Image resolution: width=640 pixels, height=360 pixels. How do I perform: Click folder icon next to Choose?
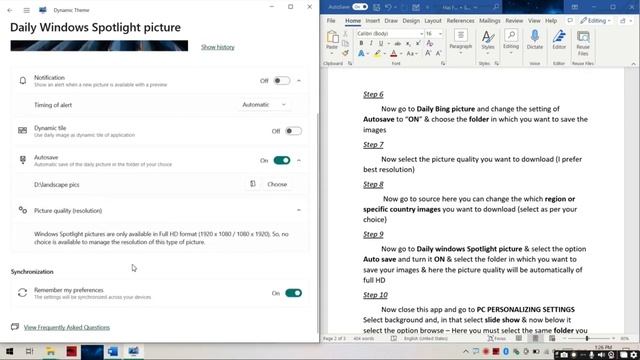pos(253,184)
